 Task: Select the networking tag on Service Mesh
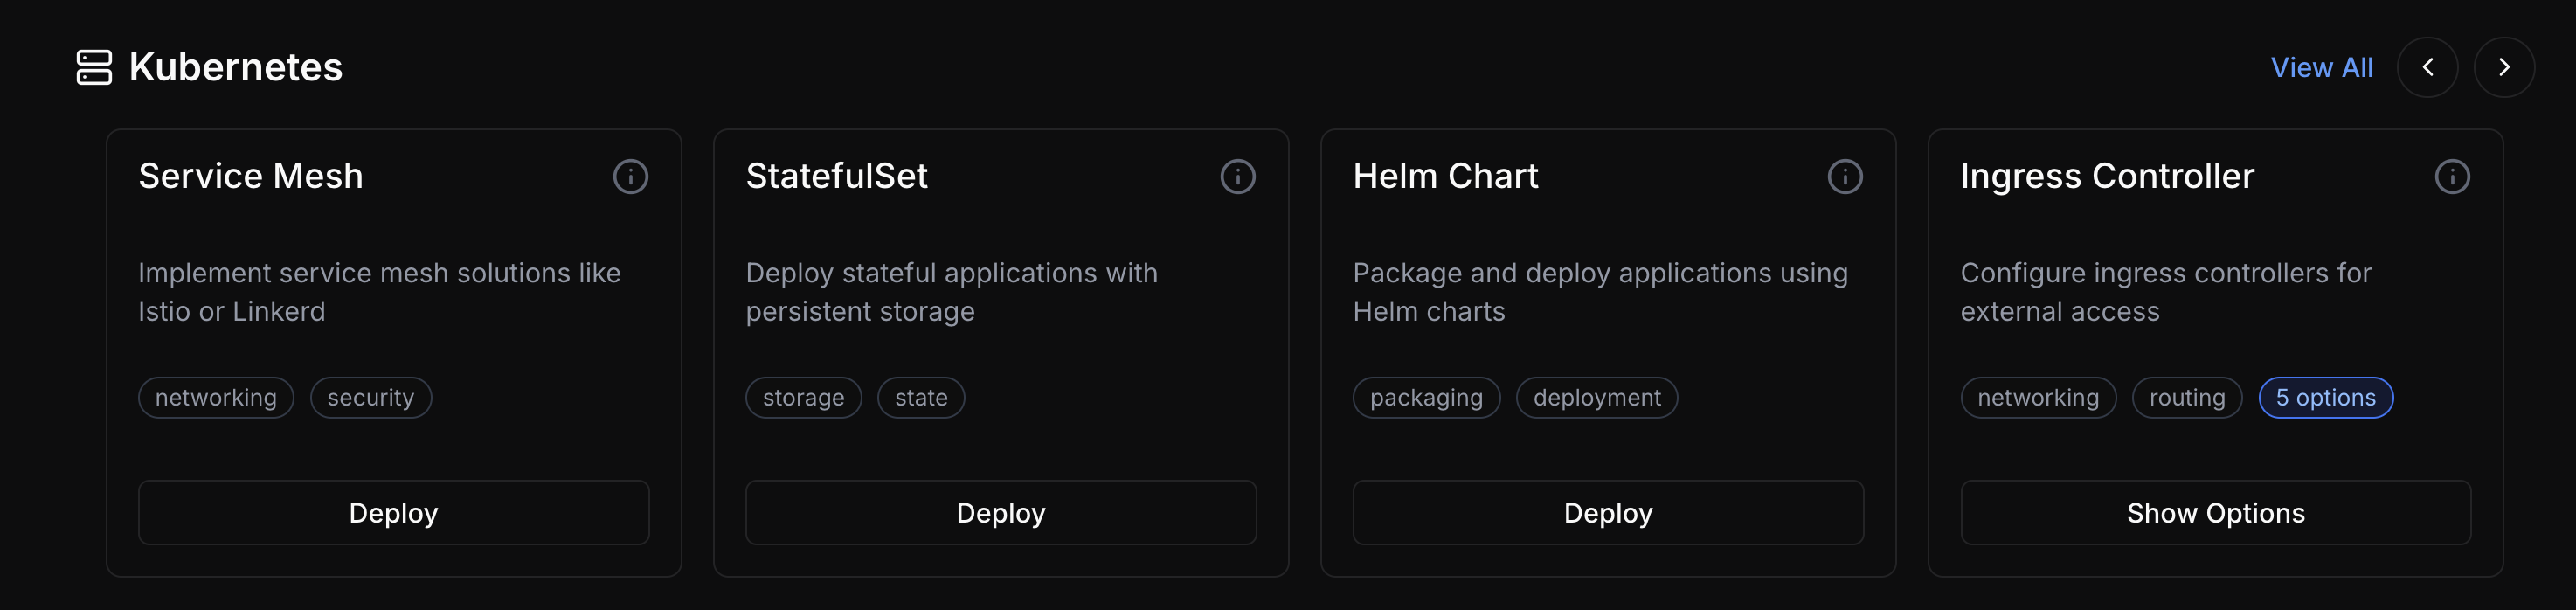215,397
